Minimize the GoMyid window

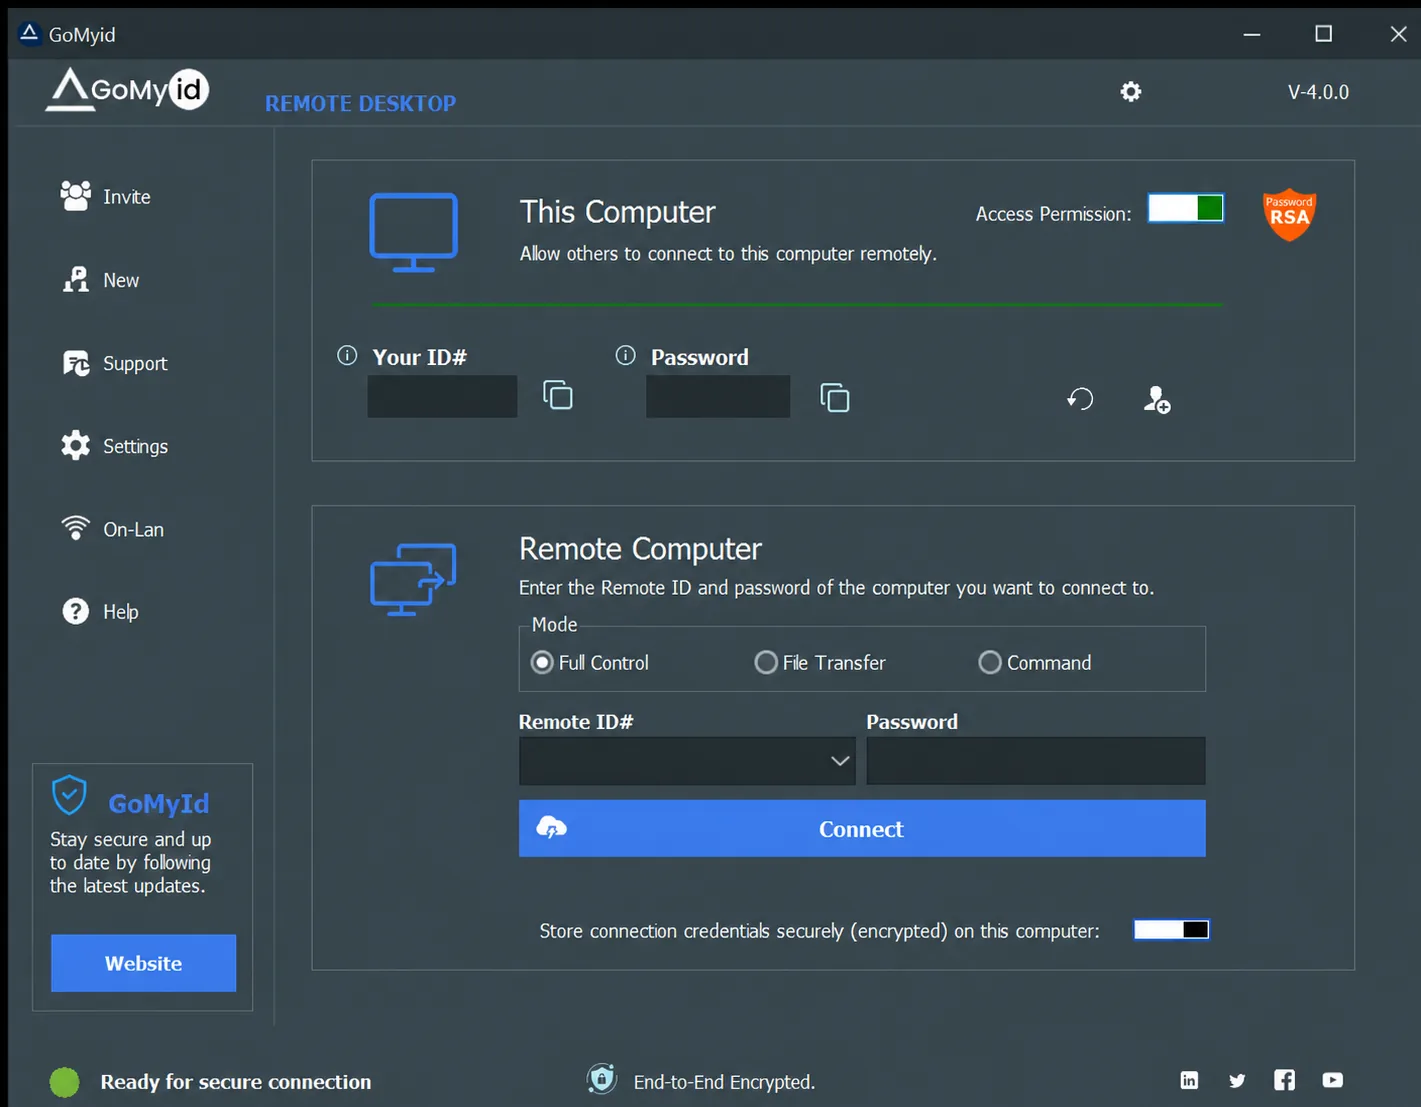click(x=1251, y=34)
